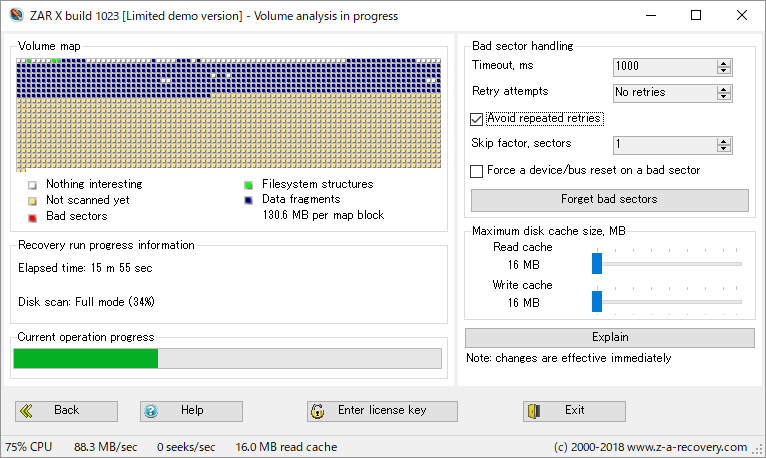
Task: Click the green arrows Back icon
Action: click(27, 411)
